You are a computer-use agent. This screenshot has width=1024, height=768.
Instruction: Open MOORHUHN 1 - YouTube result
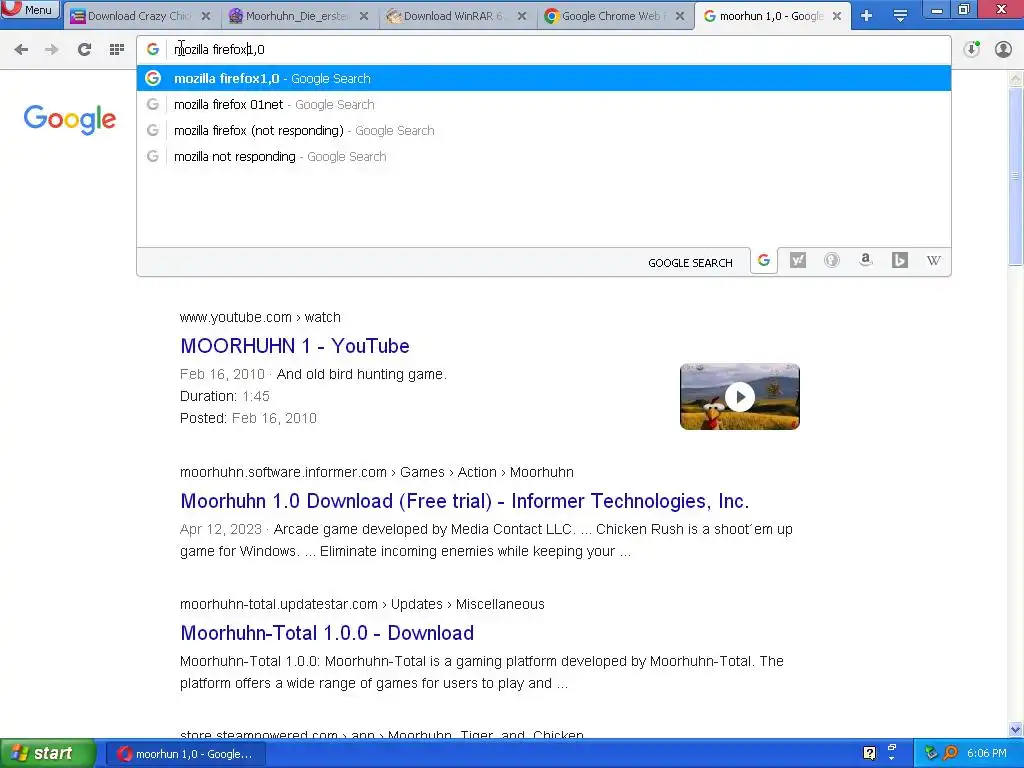pos(295,345)
